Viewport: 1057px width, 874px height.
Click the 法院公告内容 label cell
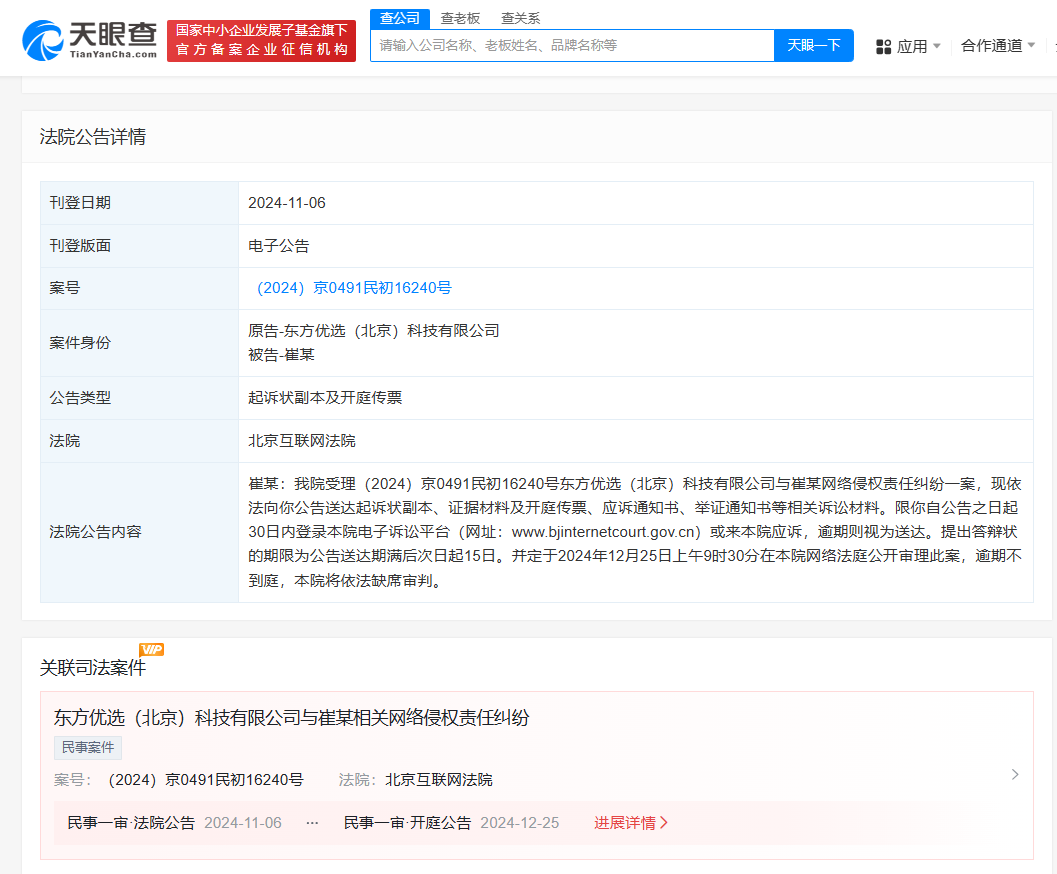[140, 532]
